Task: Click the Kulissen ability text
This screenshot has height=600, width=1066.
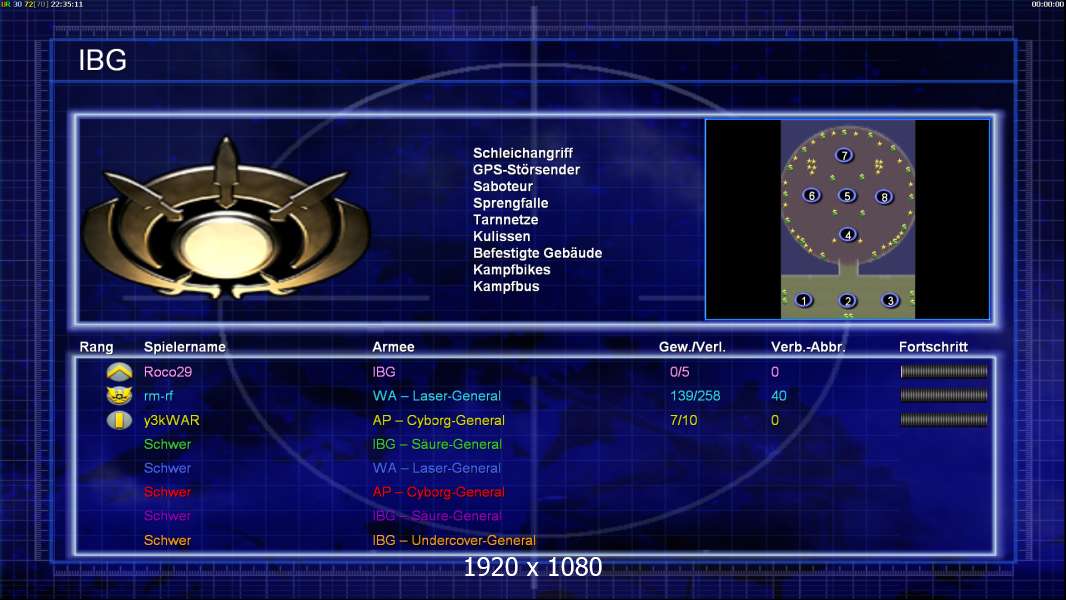Action: coord(502,236)
